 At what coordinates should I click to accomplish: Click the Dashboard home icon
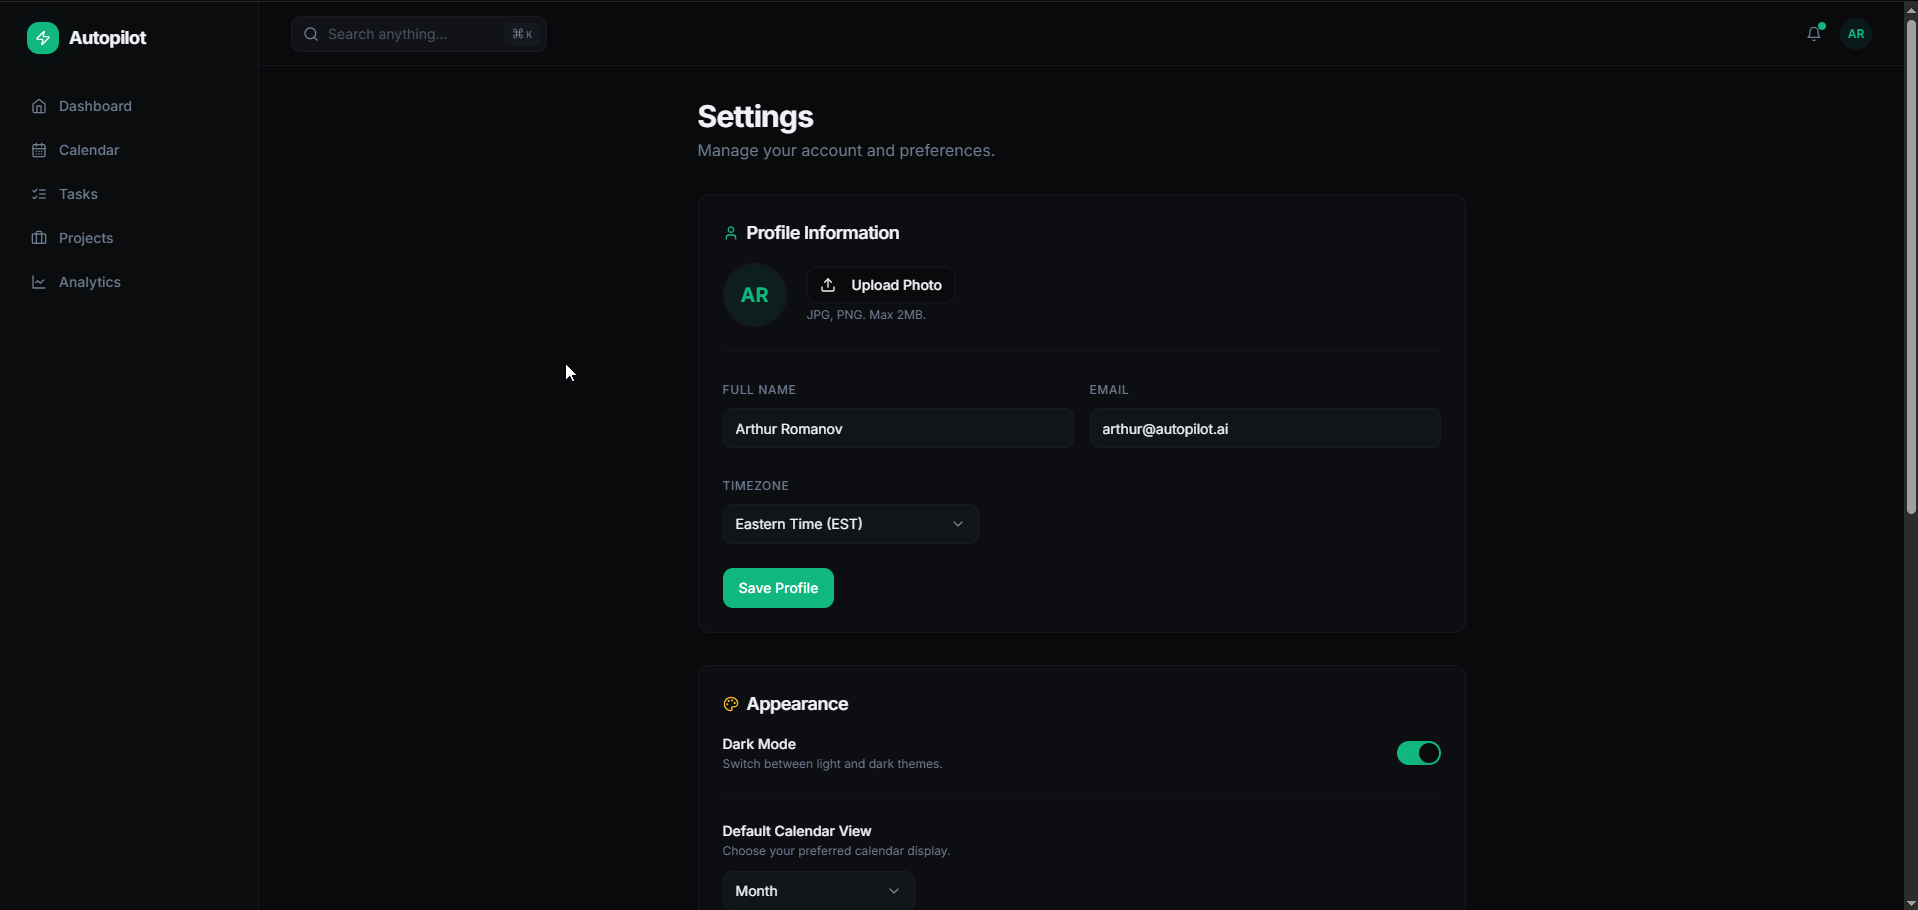[39, 106]
